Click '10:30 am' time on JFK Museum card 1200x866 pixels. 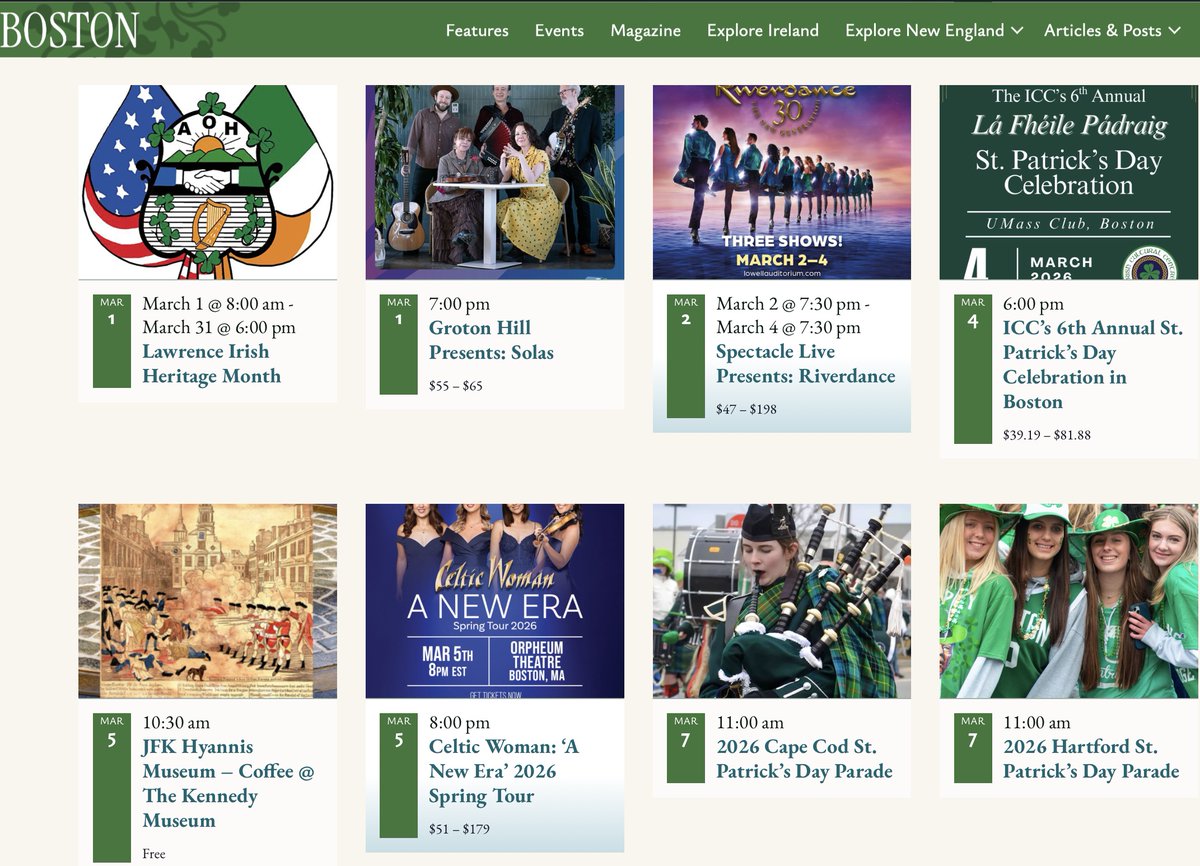coord(176,722)
